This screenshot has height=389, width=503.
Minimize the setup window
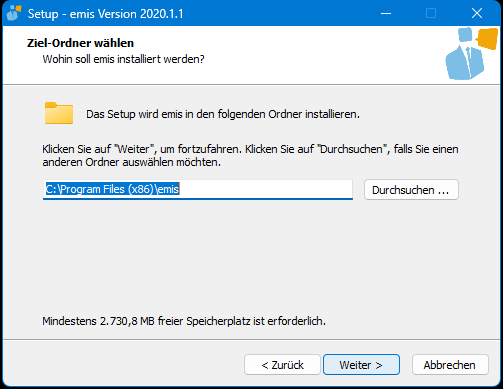tap(386, 13)
